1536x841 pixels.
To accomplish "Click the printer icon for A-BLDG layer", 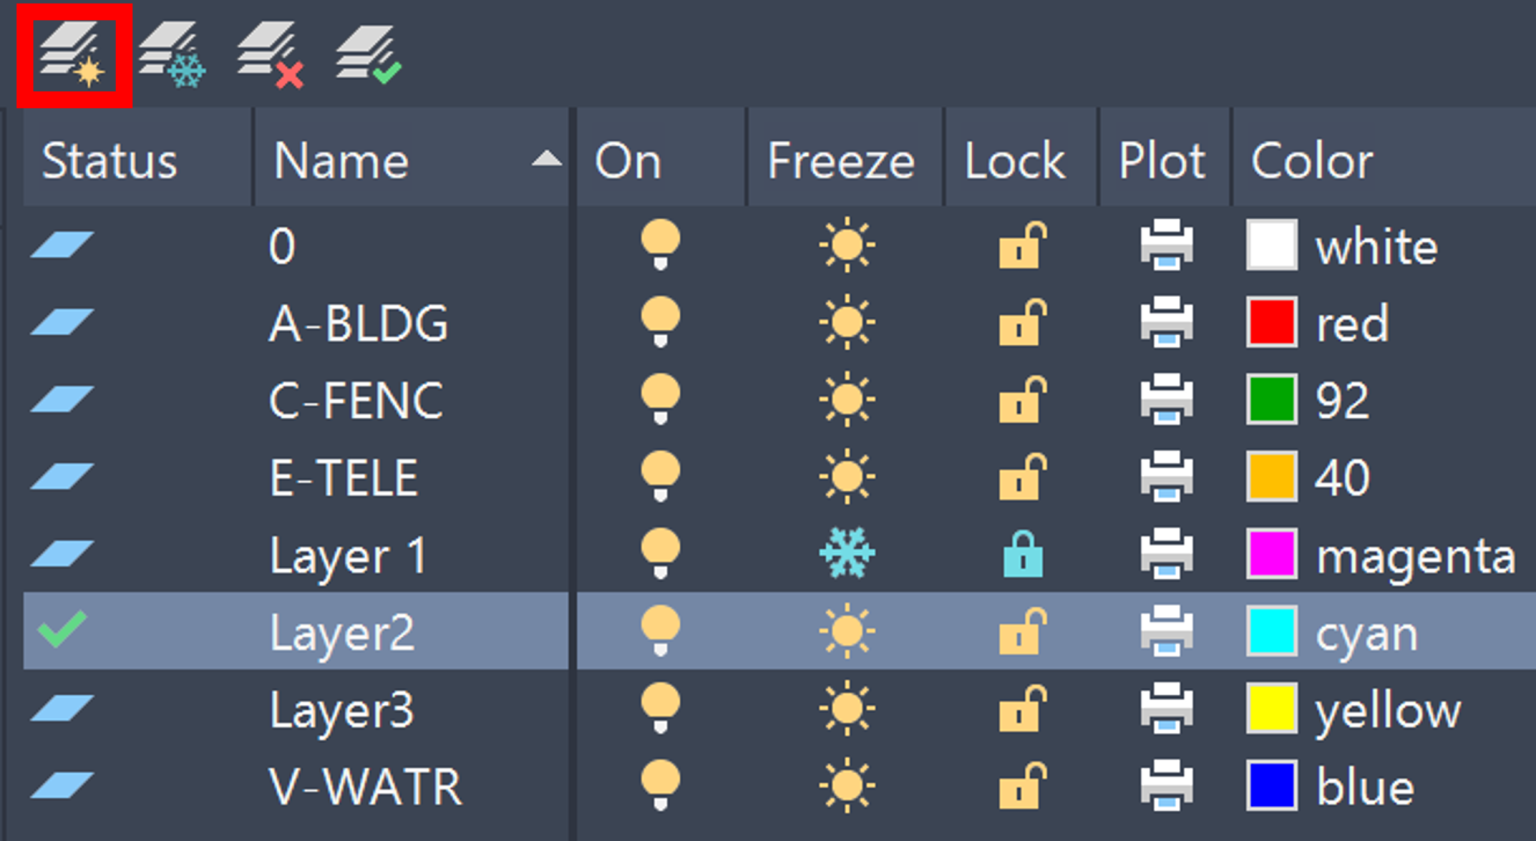I will pos(1166,322).
